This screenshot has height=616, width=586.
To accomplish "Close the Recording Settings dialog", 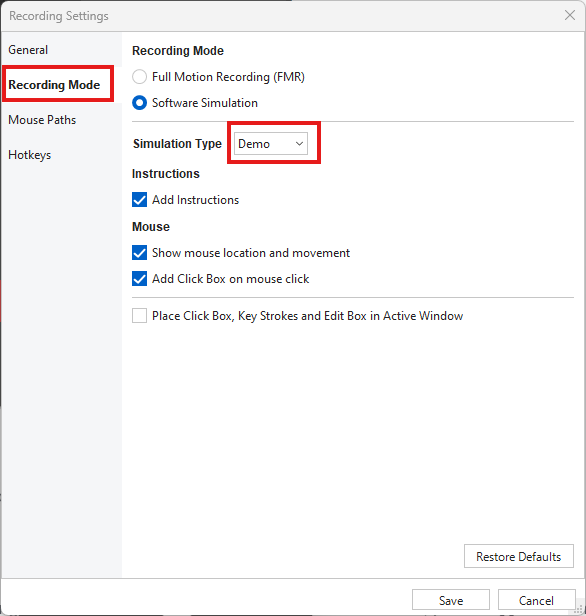I will (570, 15).
